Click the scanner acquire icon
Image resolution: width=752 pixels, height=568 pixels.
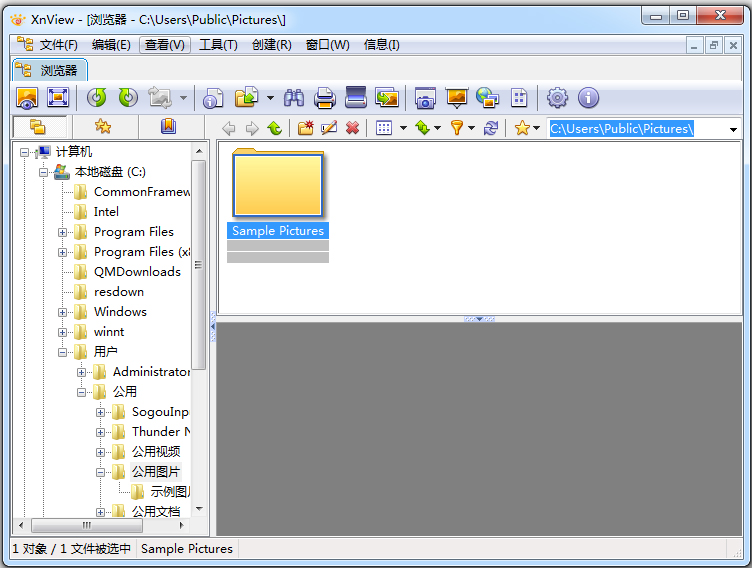pyautogui.click(x=356, y=98)
